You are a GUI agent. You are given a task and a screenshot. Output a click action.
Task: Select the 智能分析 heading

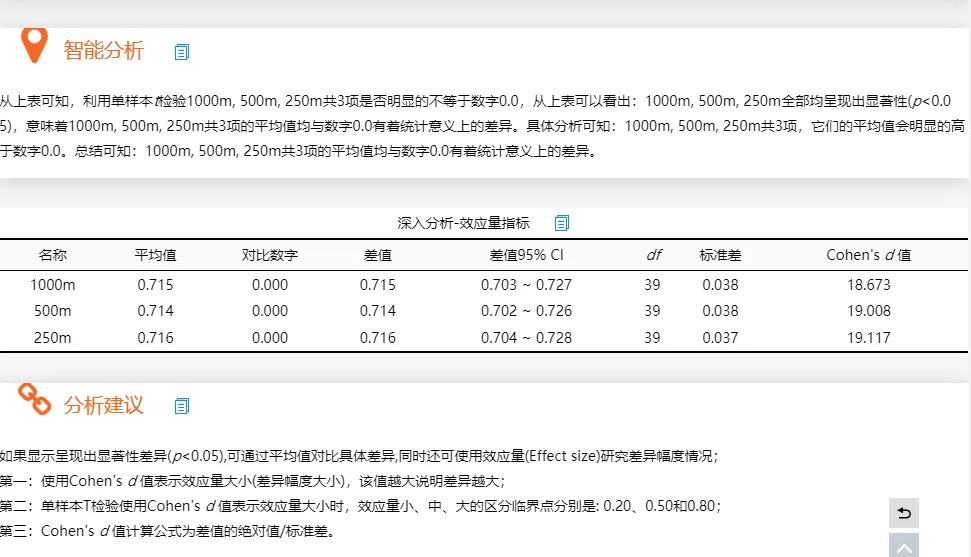point(103,50)
